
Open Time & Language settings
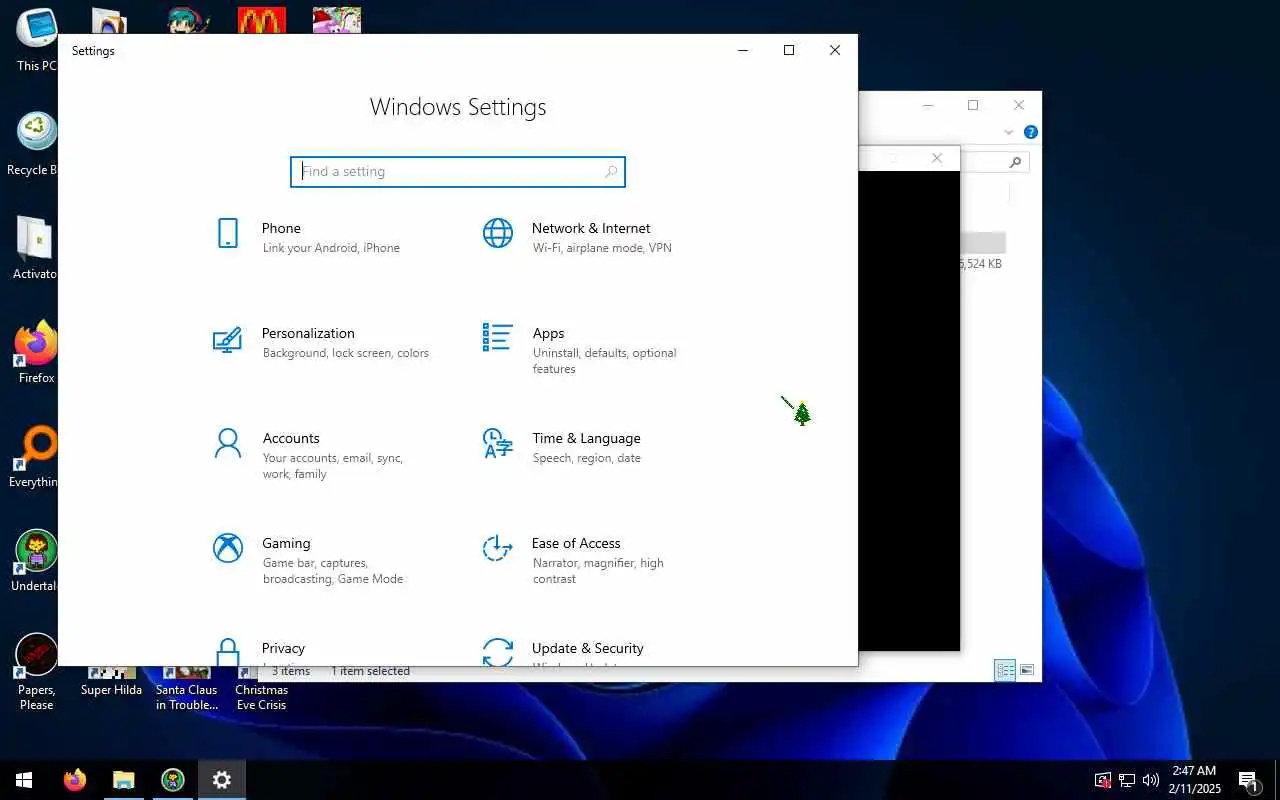click(x=562, y=447)
